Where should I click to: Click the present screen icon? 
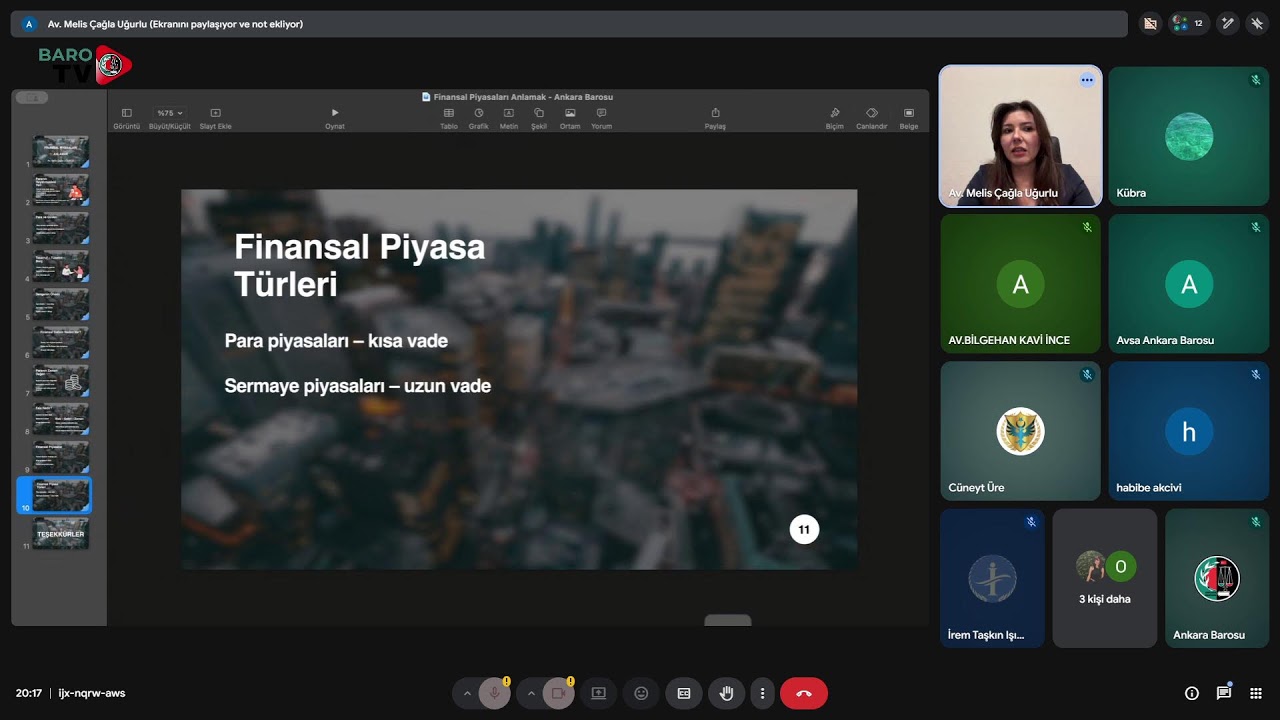point(598,693)
